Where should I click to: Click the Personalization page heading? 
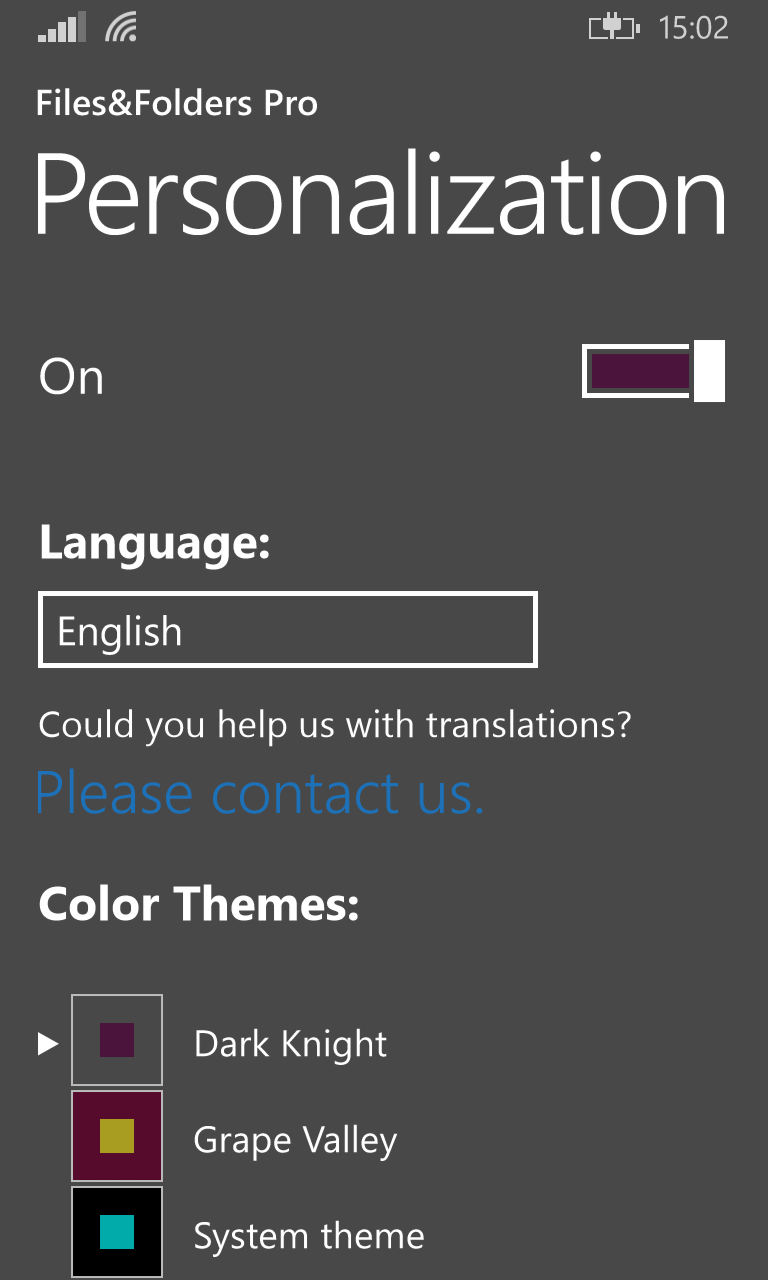381,195
